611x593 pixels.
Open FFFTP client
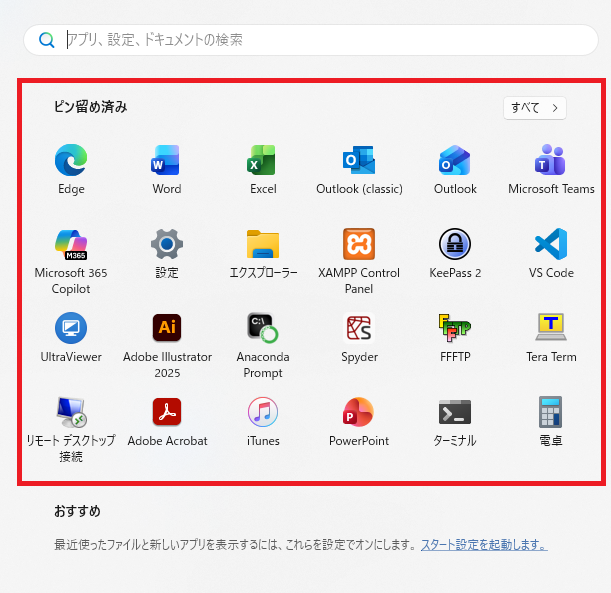point(455,328)
